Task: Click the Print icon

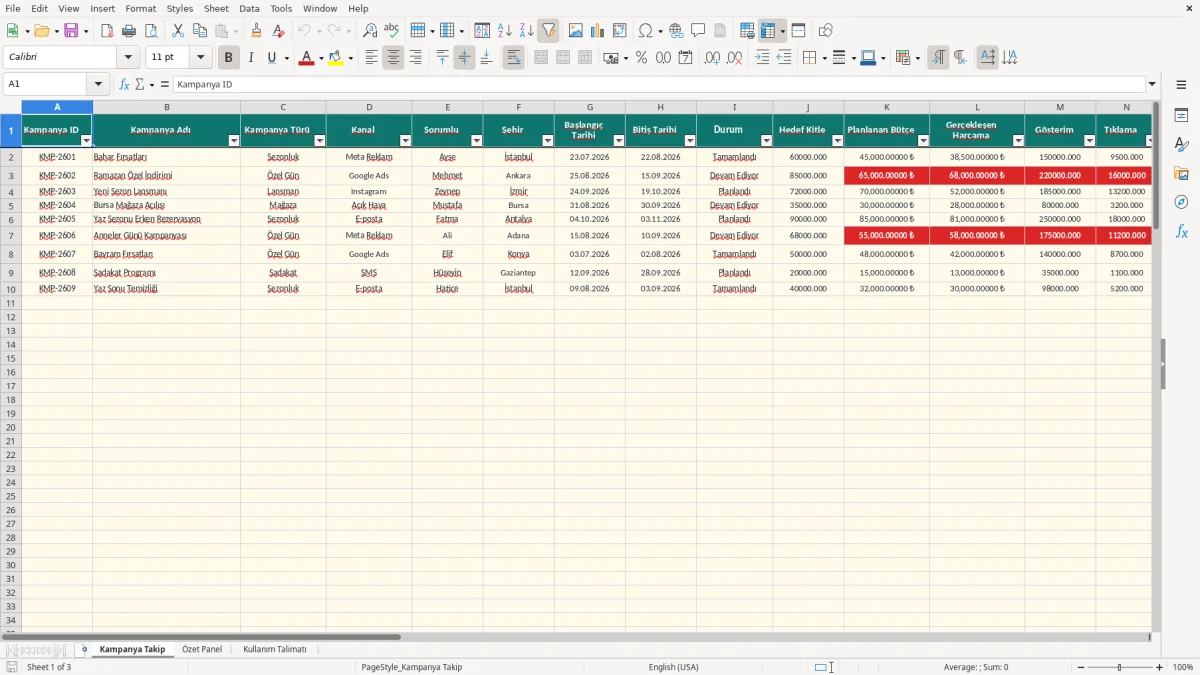Action: pos(129,31)
